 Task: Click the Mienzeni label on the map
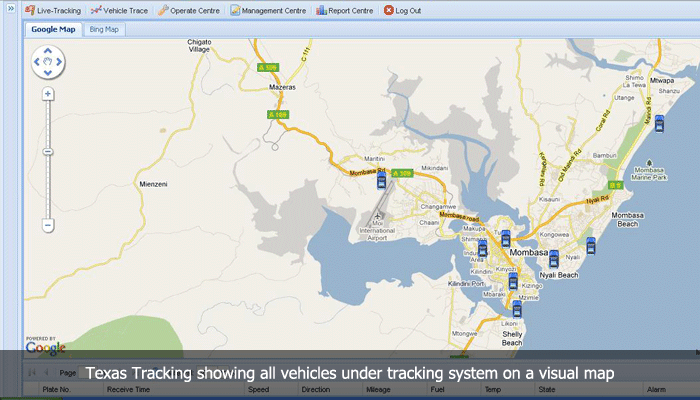pos(153,184)
